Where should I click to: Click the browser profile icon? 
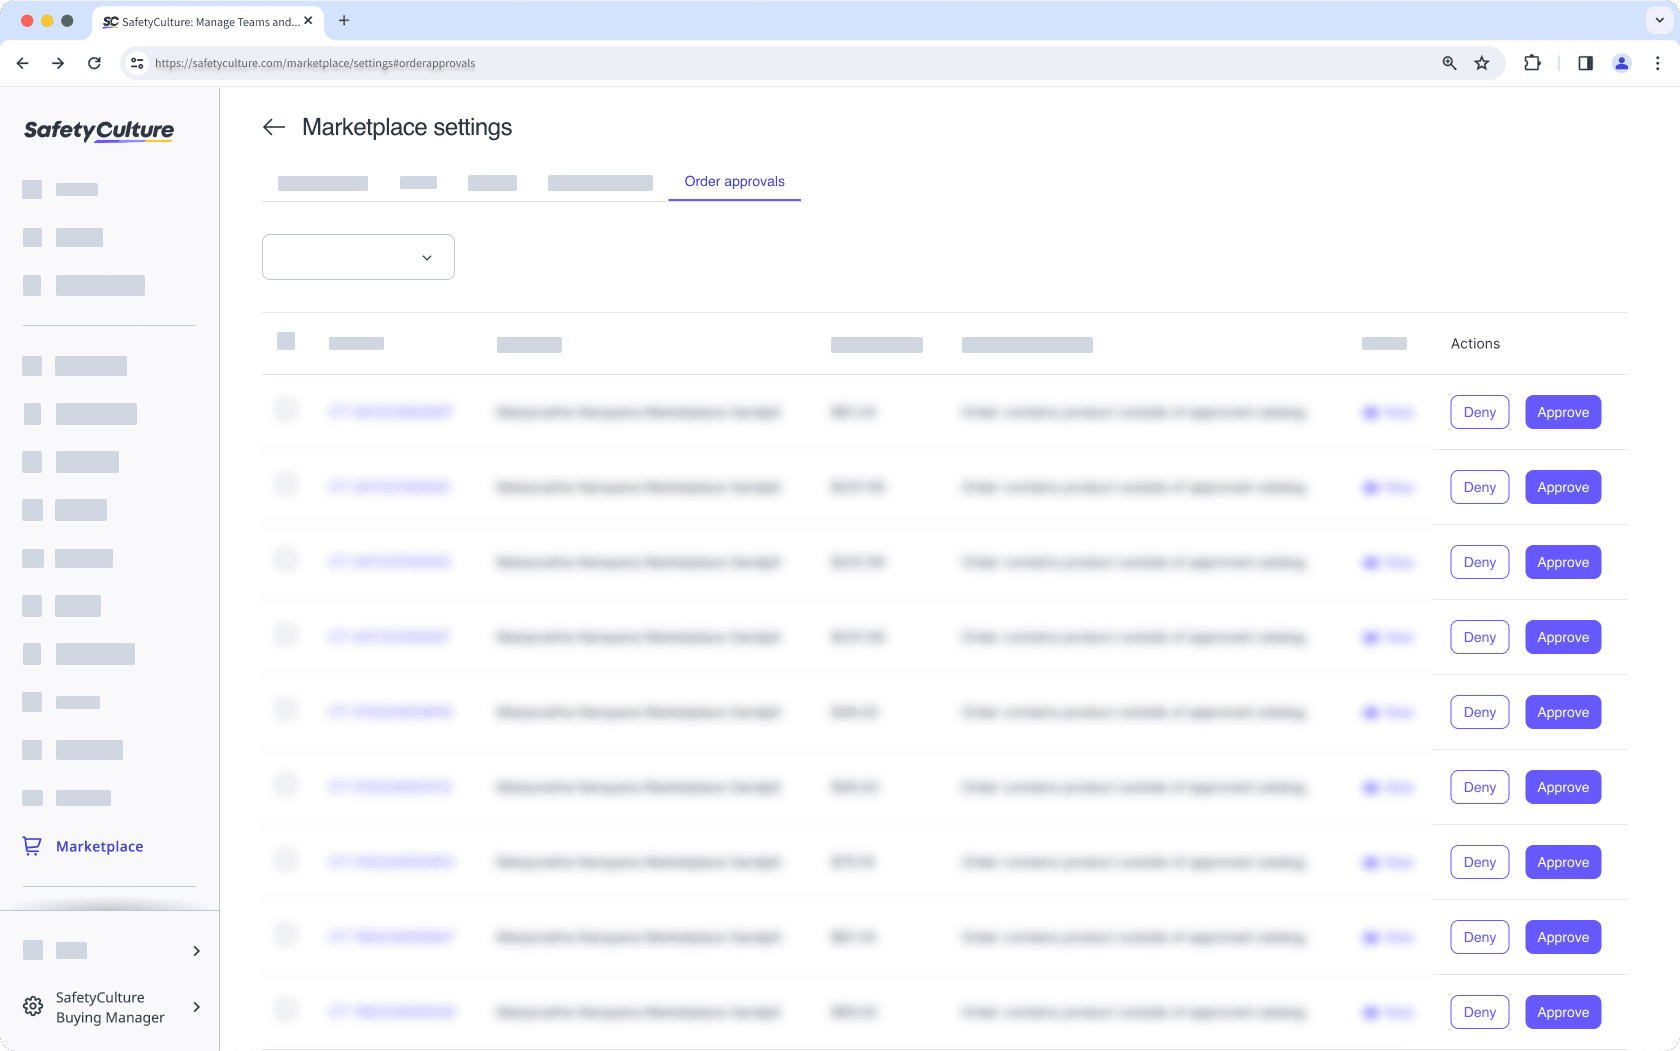(x=1622, y=62)
